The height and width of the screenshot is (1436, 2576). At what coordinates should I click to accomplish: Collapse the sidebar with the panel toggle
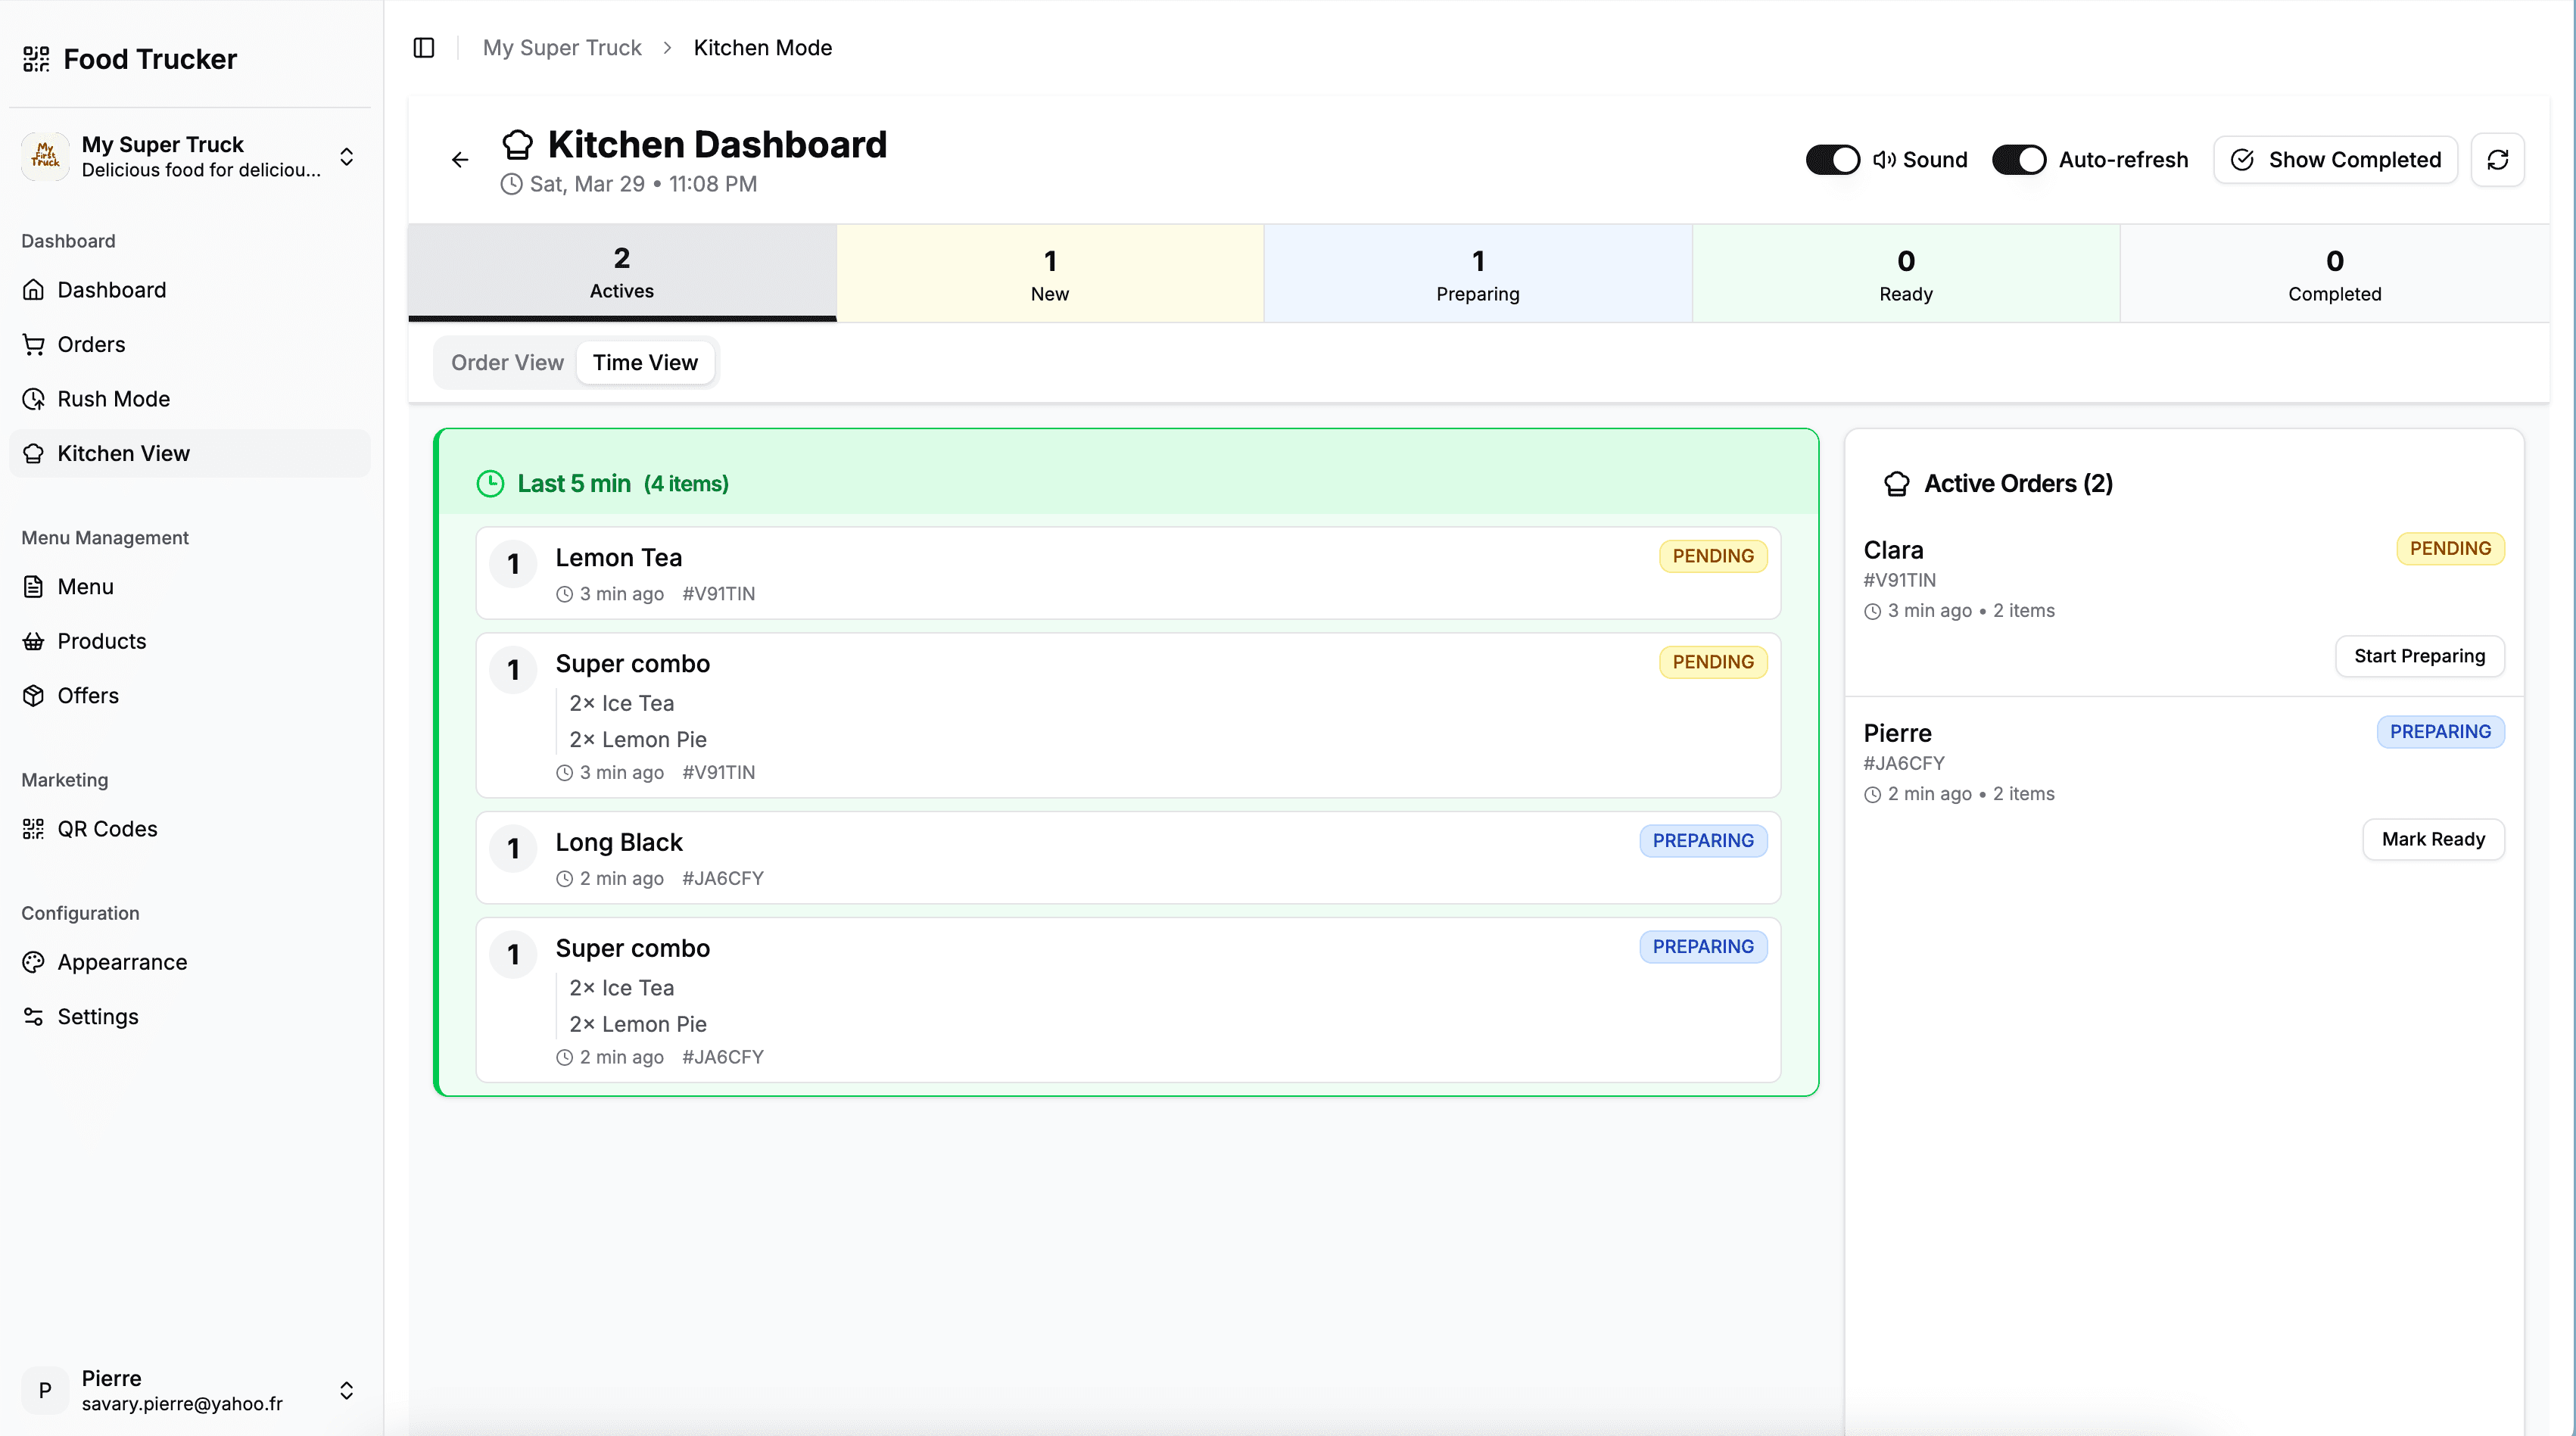pyautogui.click(x=423, y=47)
